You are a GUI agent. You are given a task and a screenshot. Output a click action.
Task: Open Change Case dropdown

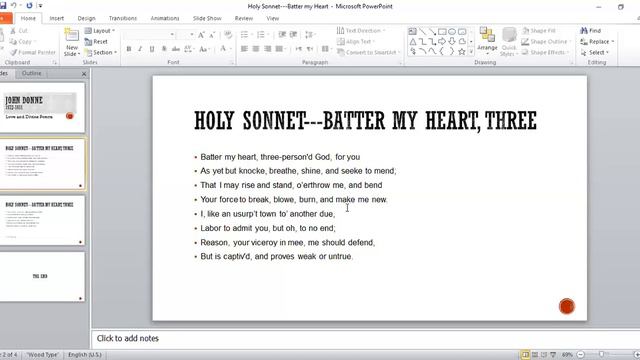[x=203, y=49]
